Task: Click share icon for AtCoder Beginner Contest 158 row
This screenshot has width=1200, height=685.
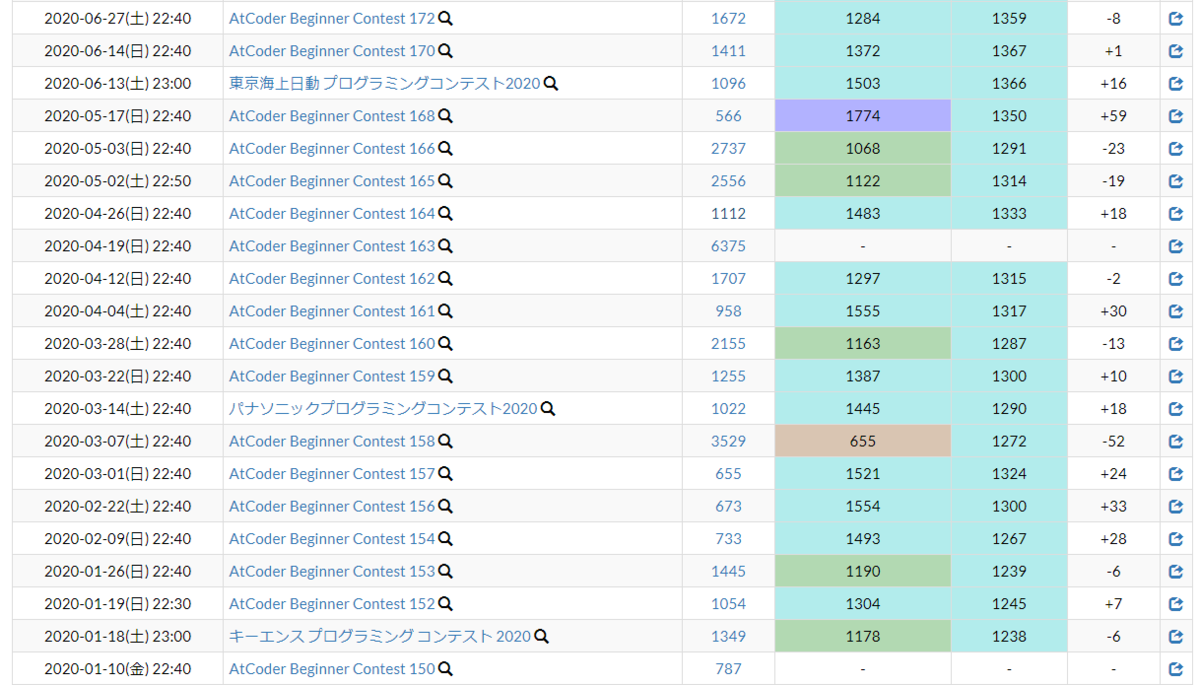Action: tap(1176, 441)
